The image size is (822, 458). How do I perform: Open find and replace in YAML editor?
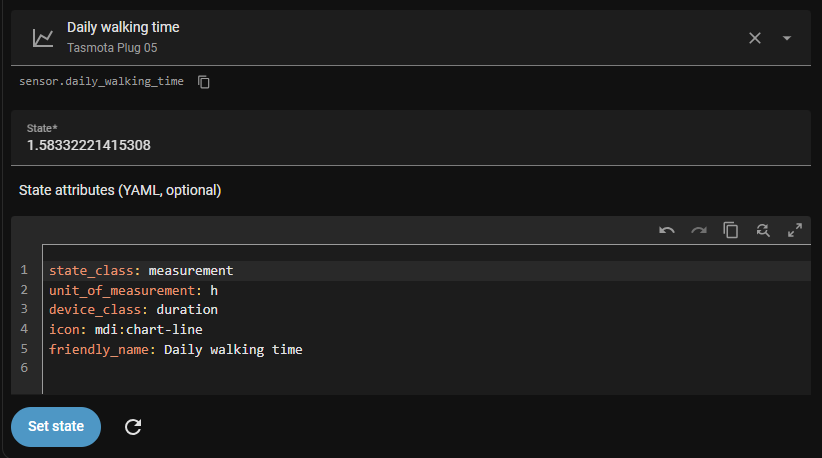tap(763, 230)
